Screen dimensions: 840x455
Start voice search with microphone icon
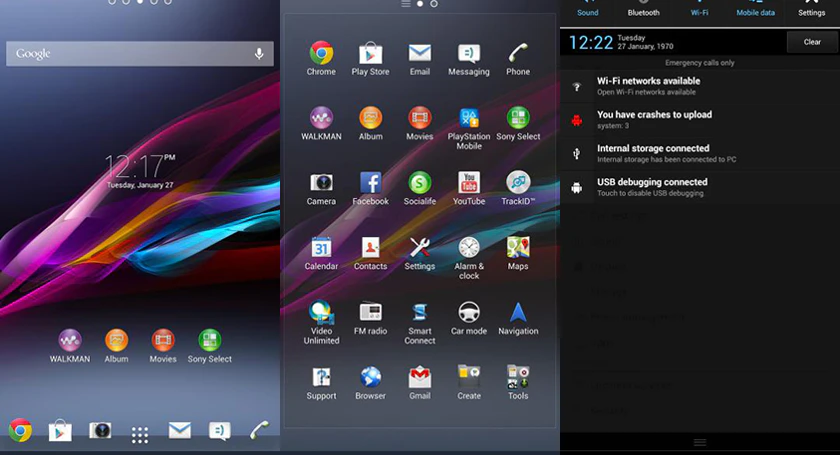259,54
